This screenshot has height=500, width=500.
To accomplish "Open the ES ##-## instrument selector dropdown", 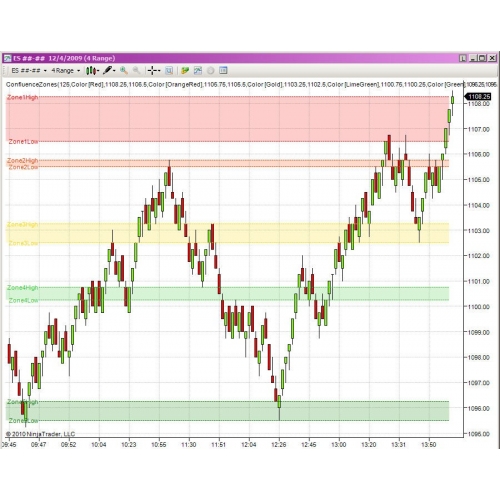I will coord(29,71).
